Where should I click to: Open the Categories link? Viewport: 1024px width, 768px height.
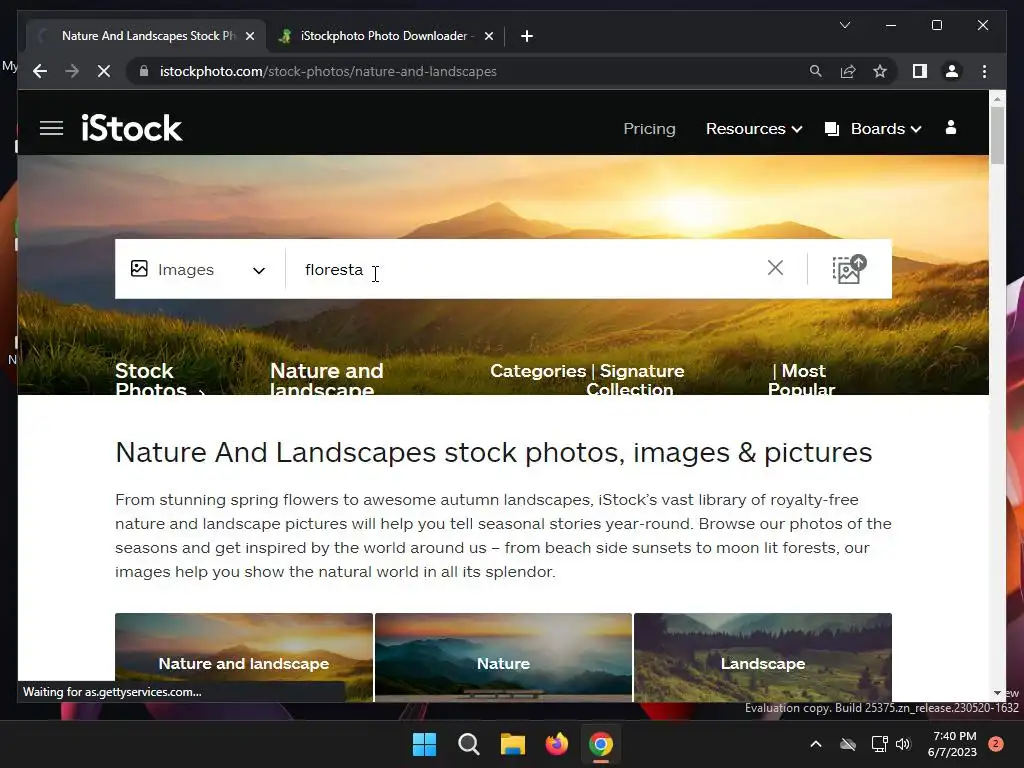point(537,371)
